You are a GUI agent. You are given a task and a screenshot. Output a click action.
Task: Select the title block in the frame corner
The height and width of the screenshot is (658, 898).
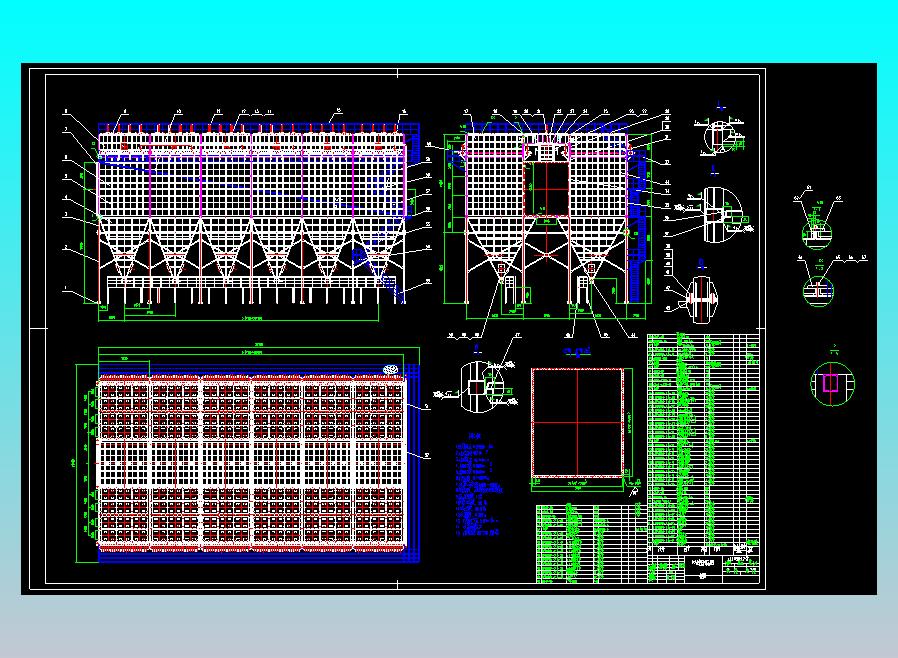coord(704,569)
